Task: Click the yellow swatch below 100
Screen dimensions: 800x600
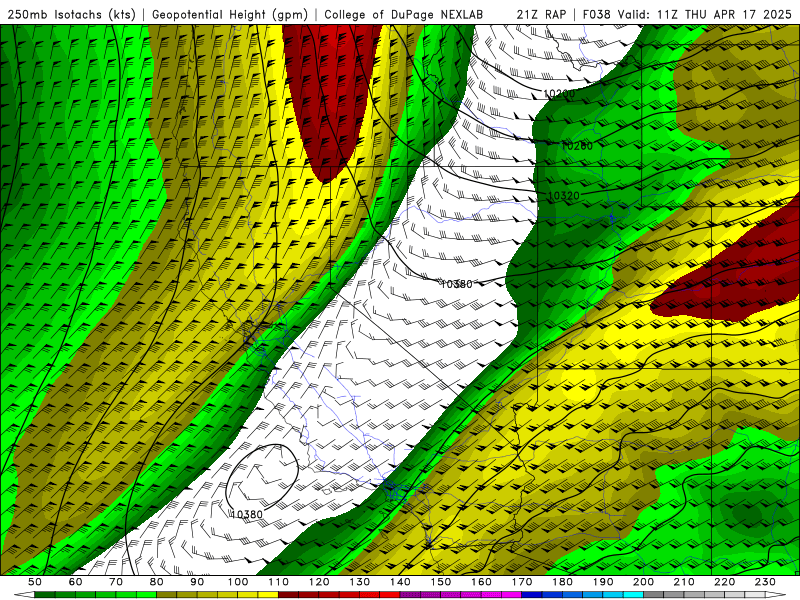Action: pos(248,595)
